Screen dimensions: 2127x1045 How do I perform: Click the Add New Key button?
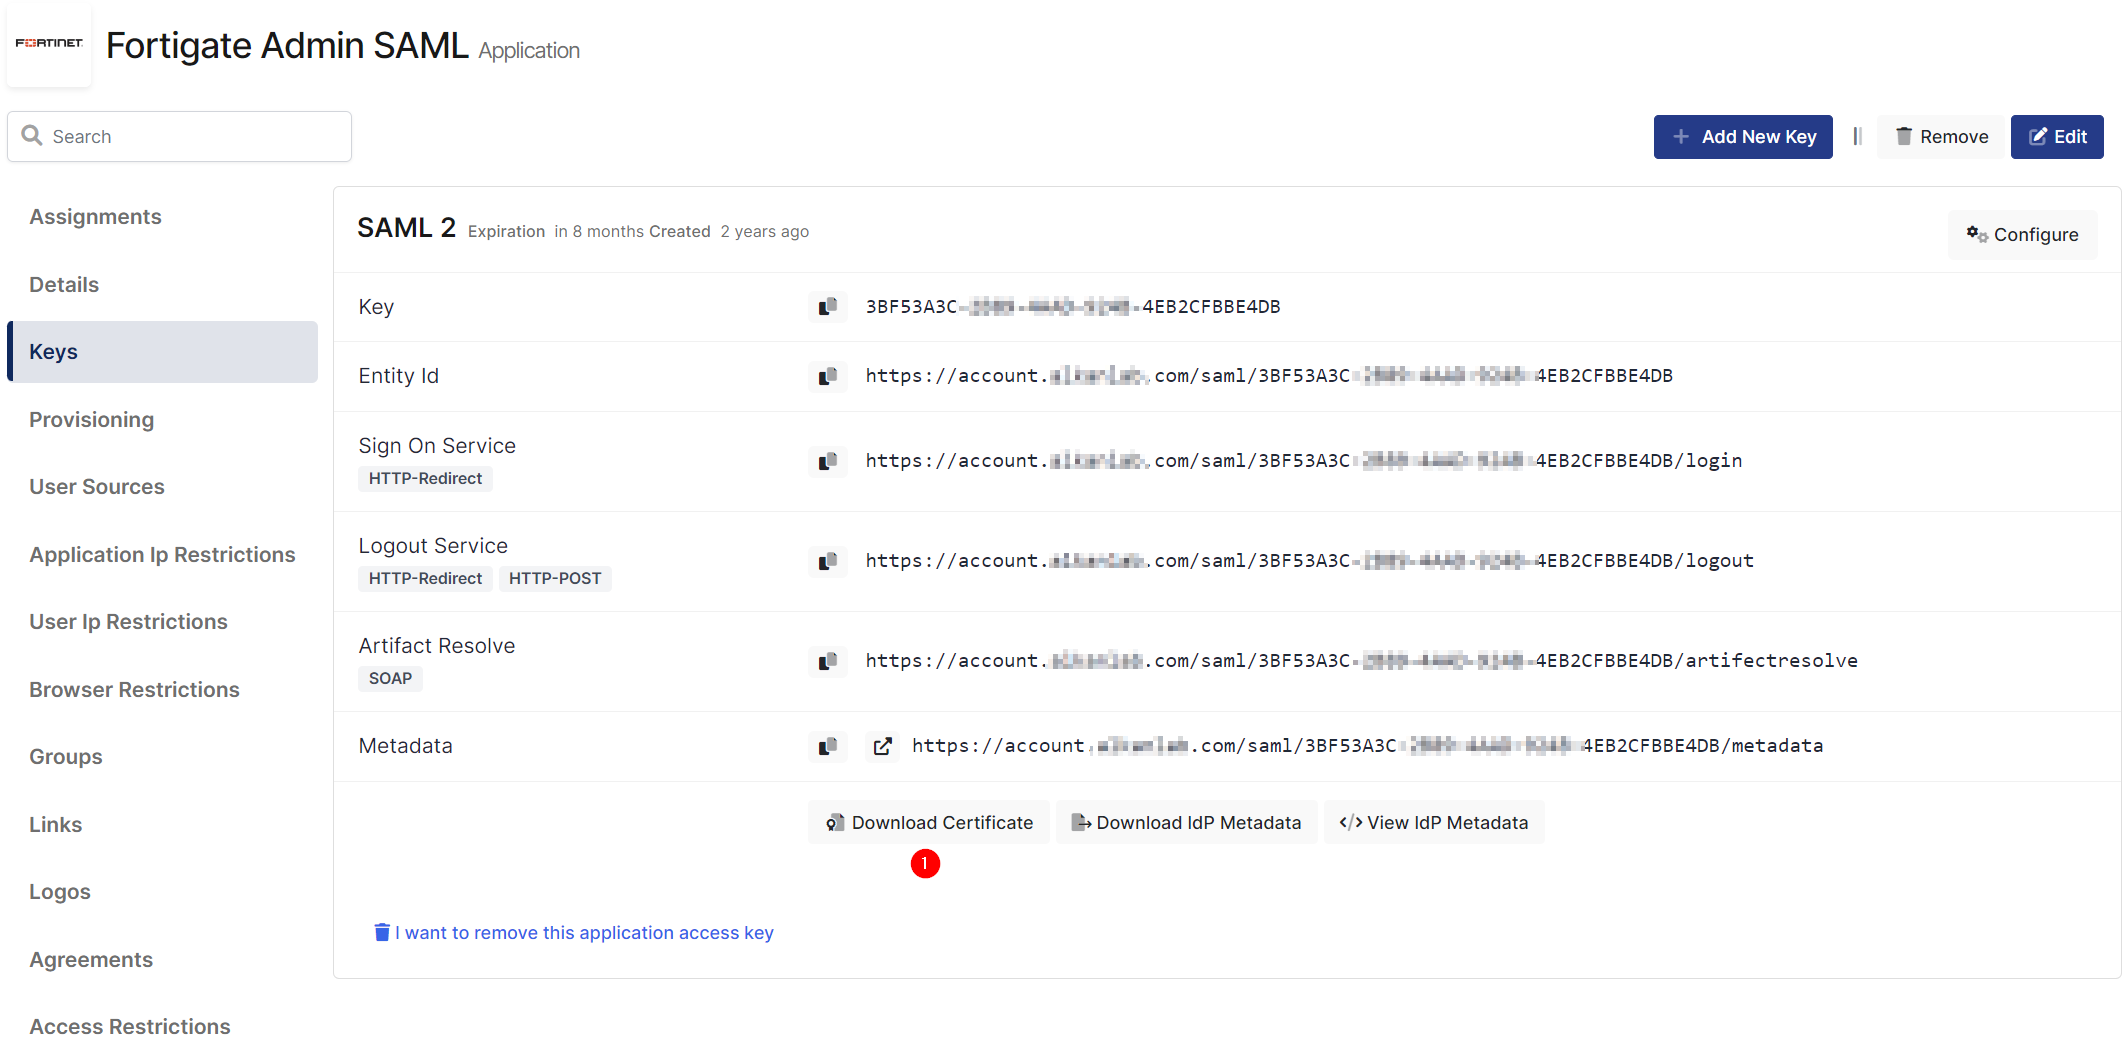click(x=1742, y=137)
